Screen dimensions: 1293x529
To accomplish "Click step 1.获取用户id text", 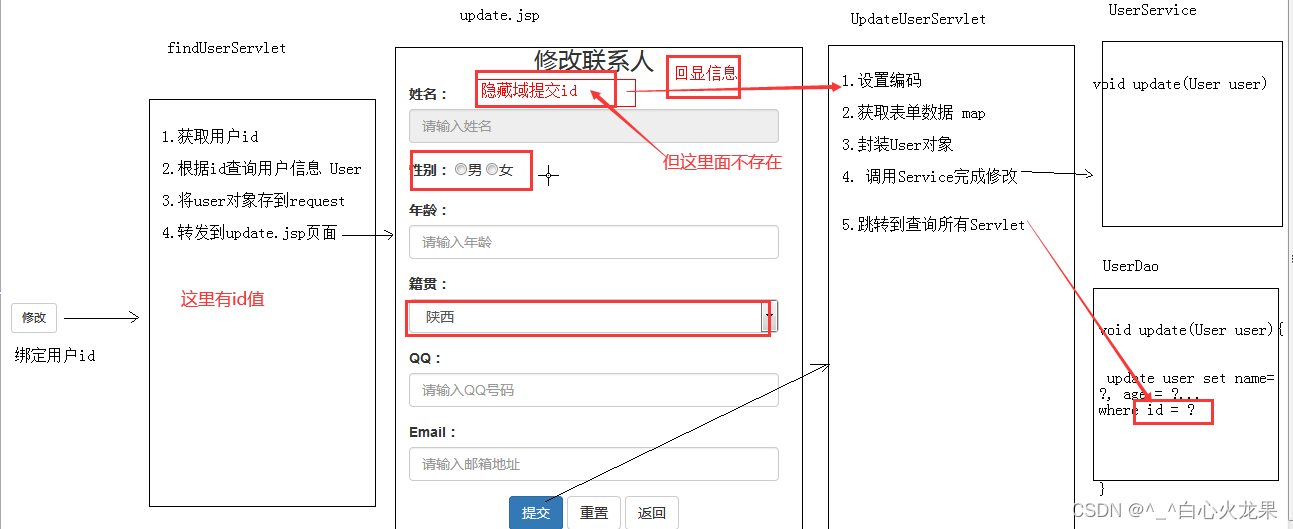I will tap(210, 136).
